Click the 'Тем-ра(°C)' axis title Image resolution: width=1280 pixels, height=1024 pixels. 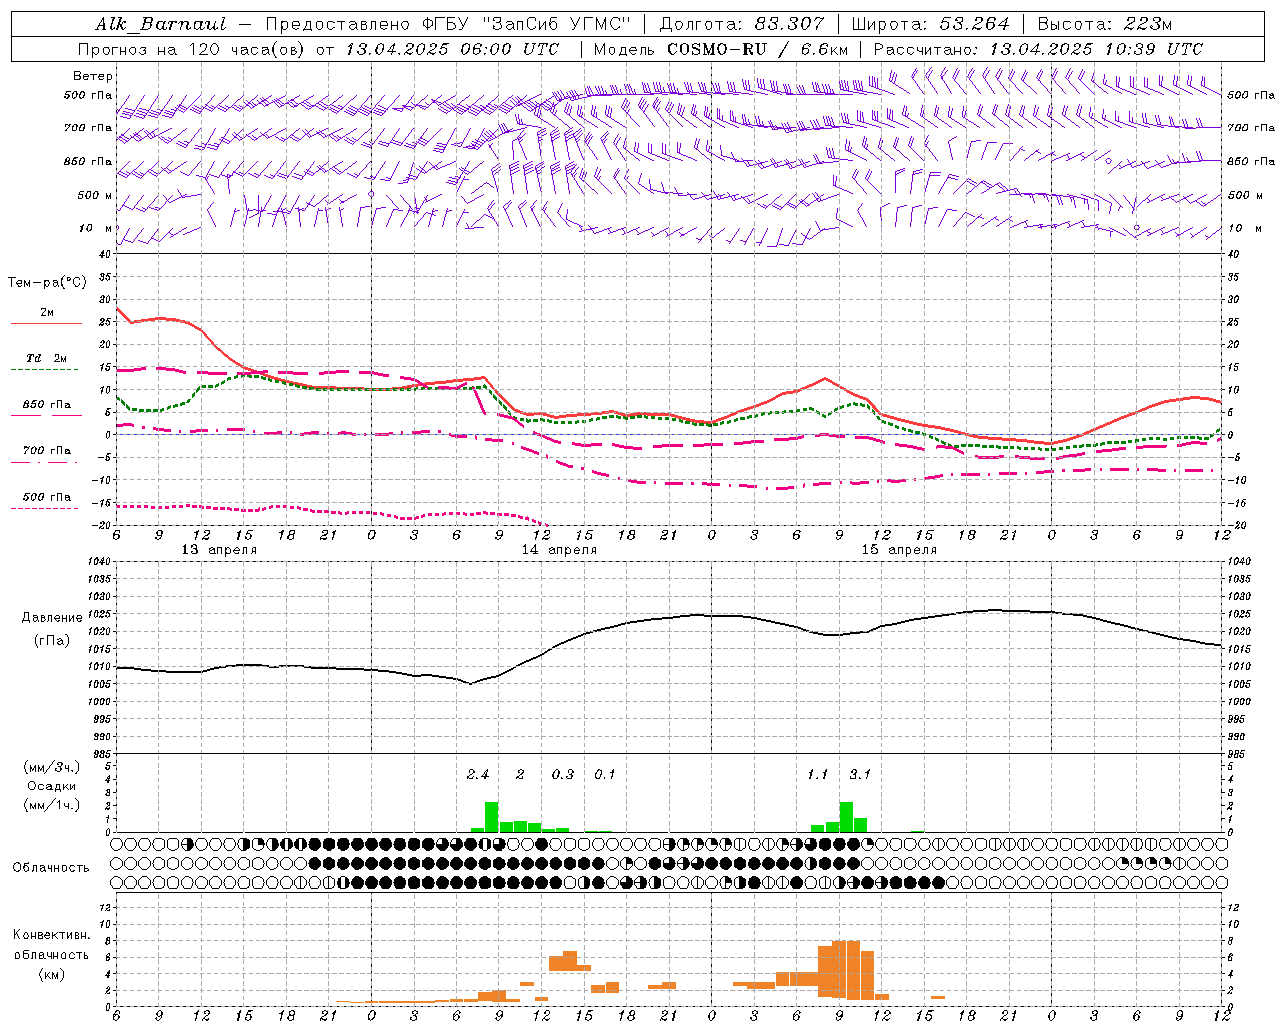[47, 283]
